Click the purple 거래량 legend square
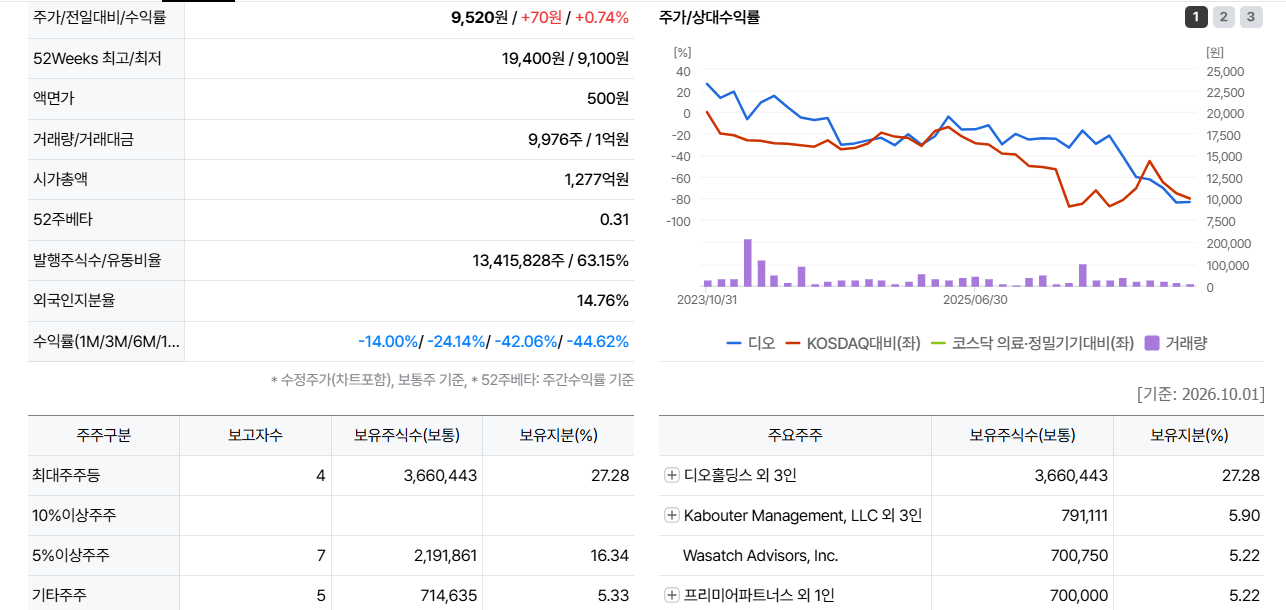The width and height of the screenshot is (1286, 610). (x=1152, y=343)
